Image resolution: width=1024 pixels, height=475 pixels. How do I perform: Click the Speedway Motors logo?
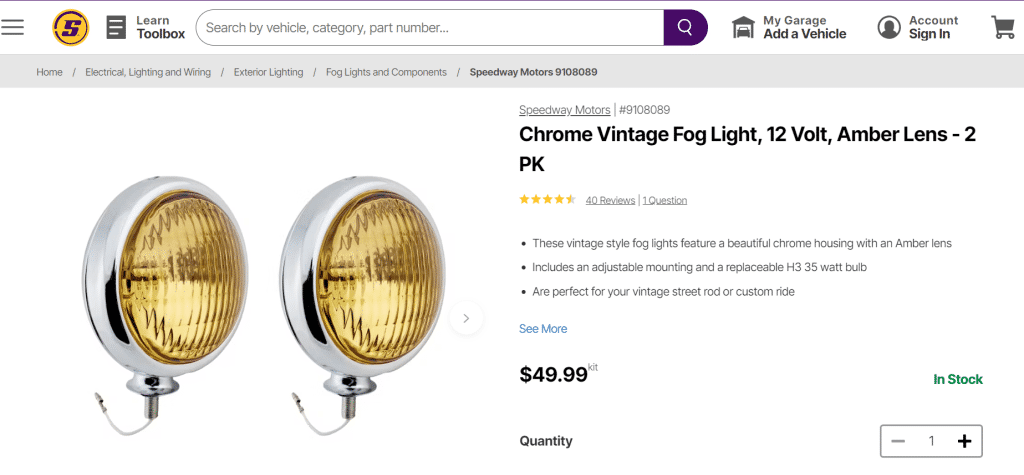tap(71, 27)
